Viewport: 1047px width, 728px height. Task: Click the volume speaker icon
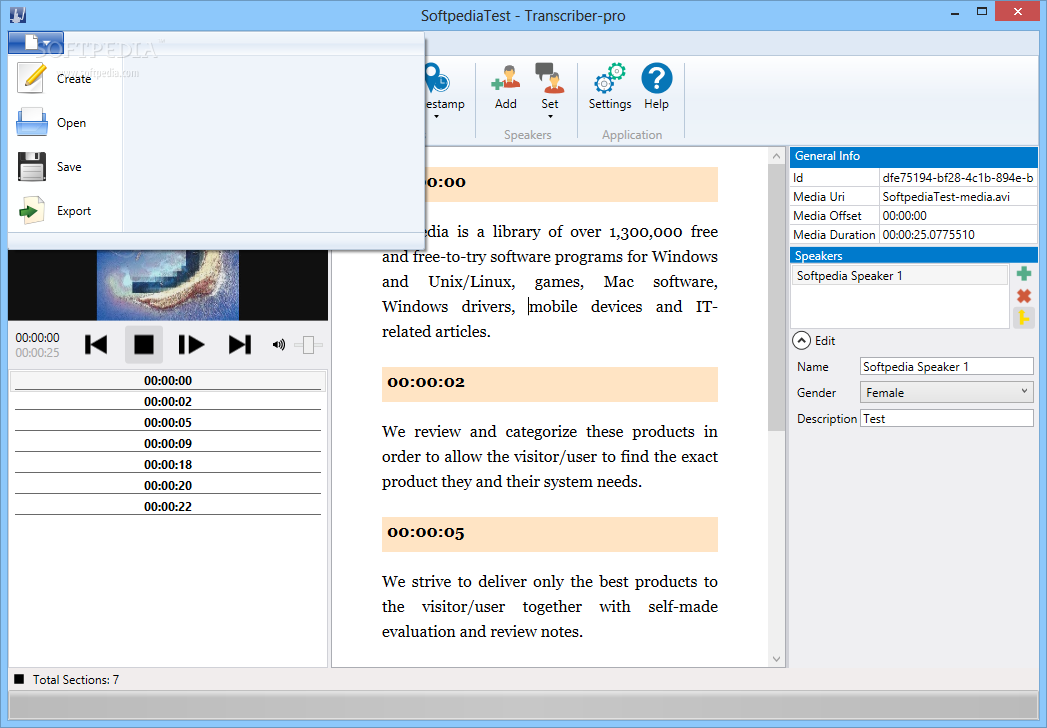pos(278,345)
